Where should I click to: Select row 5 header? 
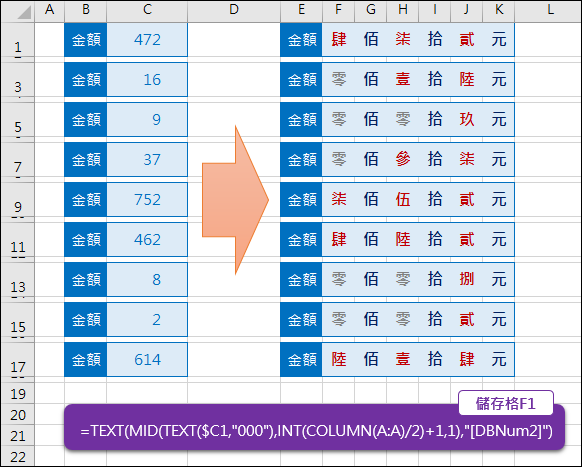coord(18,120)
